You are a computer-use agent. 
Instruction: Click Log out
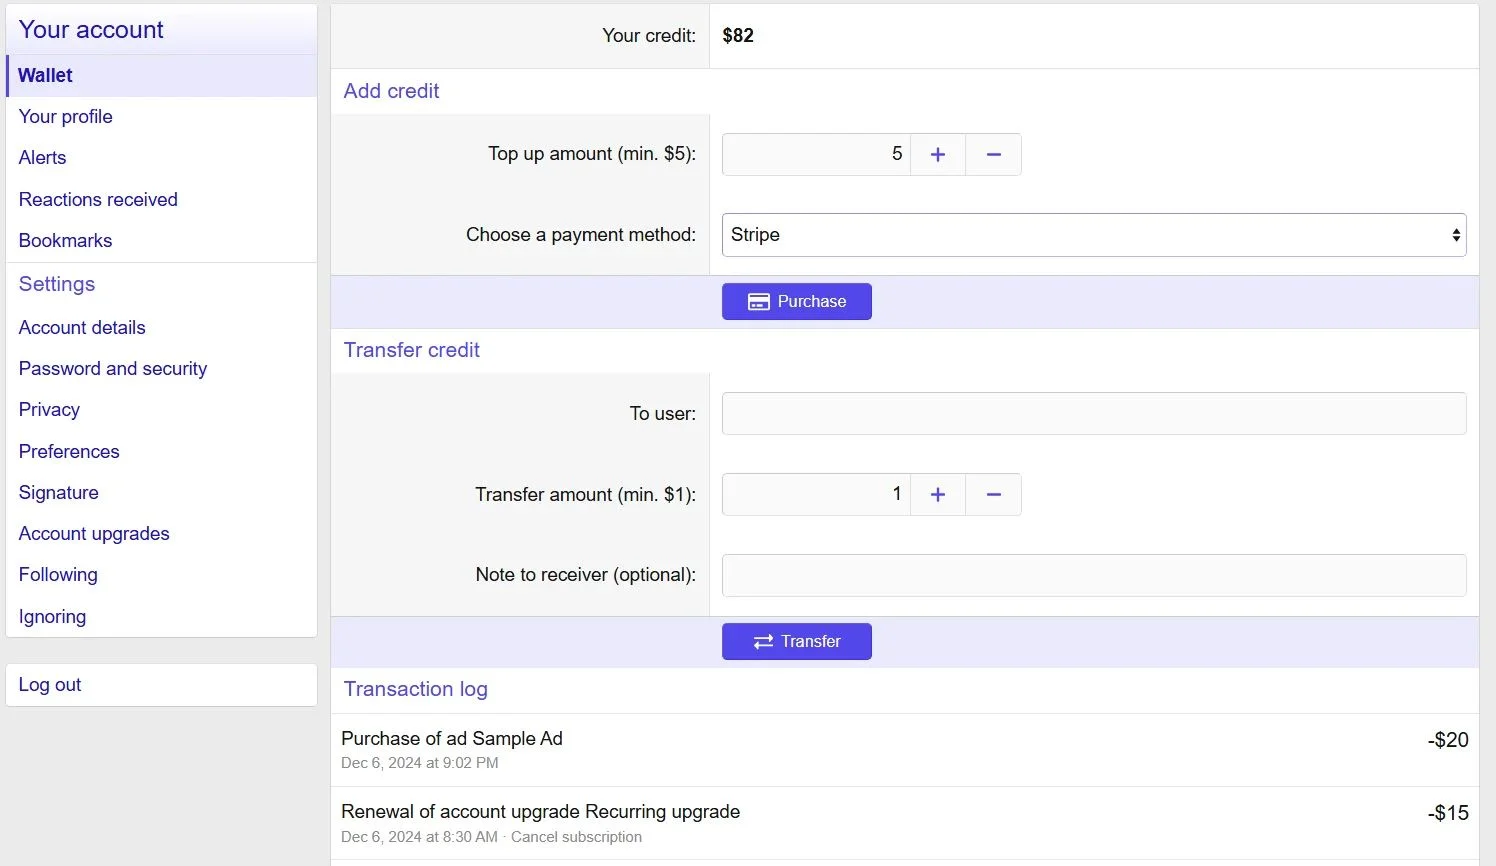(50, 685)
